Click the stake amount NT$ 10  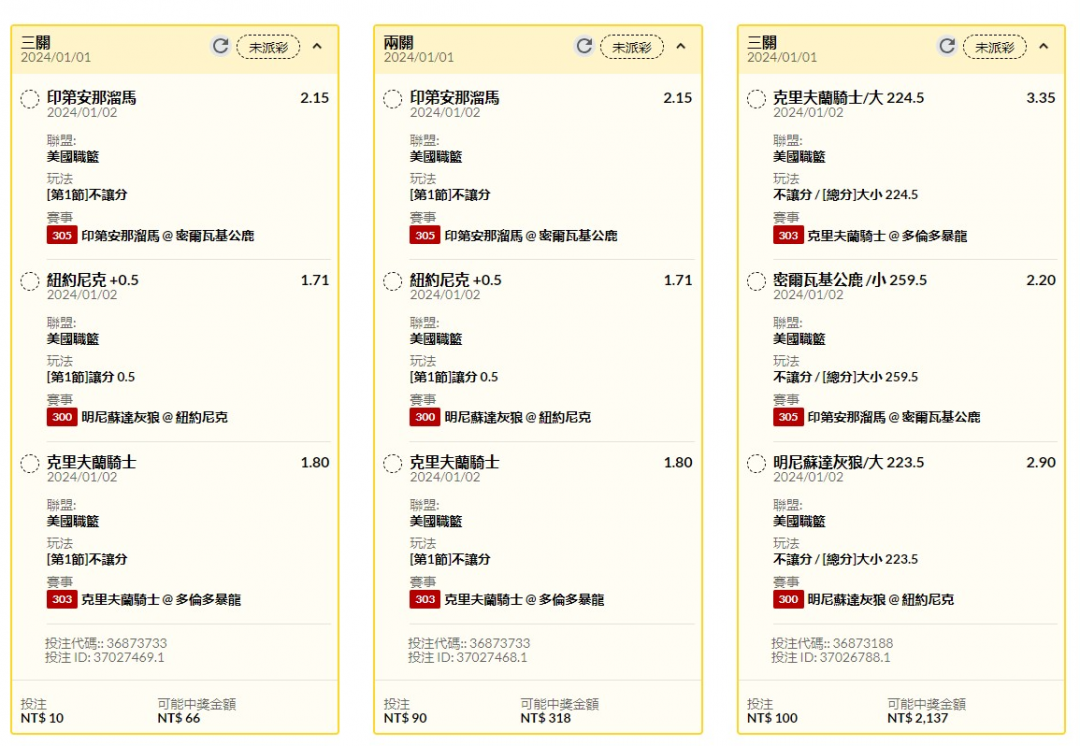pos(42,718)
